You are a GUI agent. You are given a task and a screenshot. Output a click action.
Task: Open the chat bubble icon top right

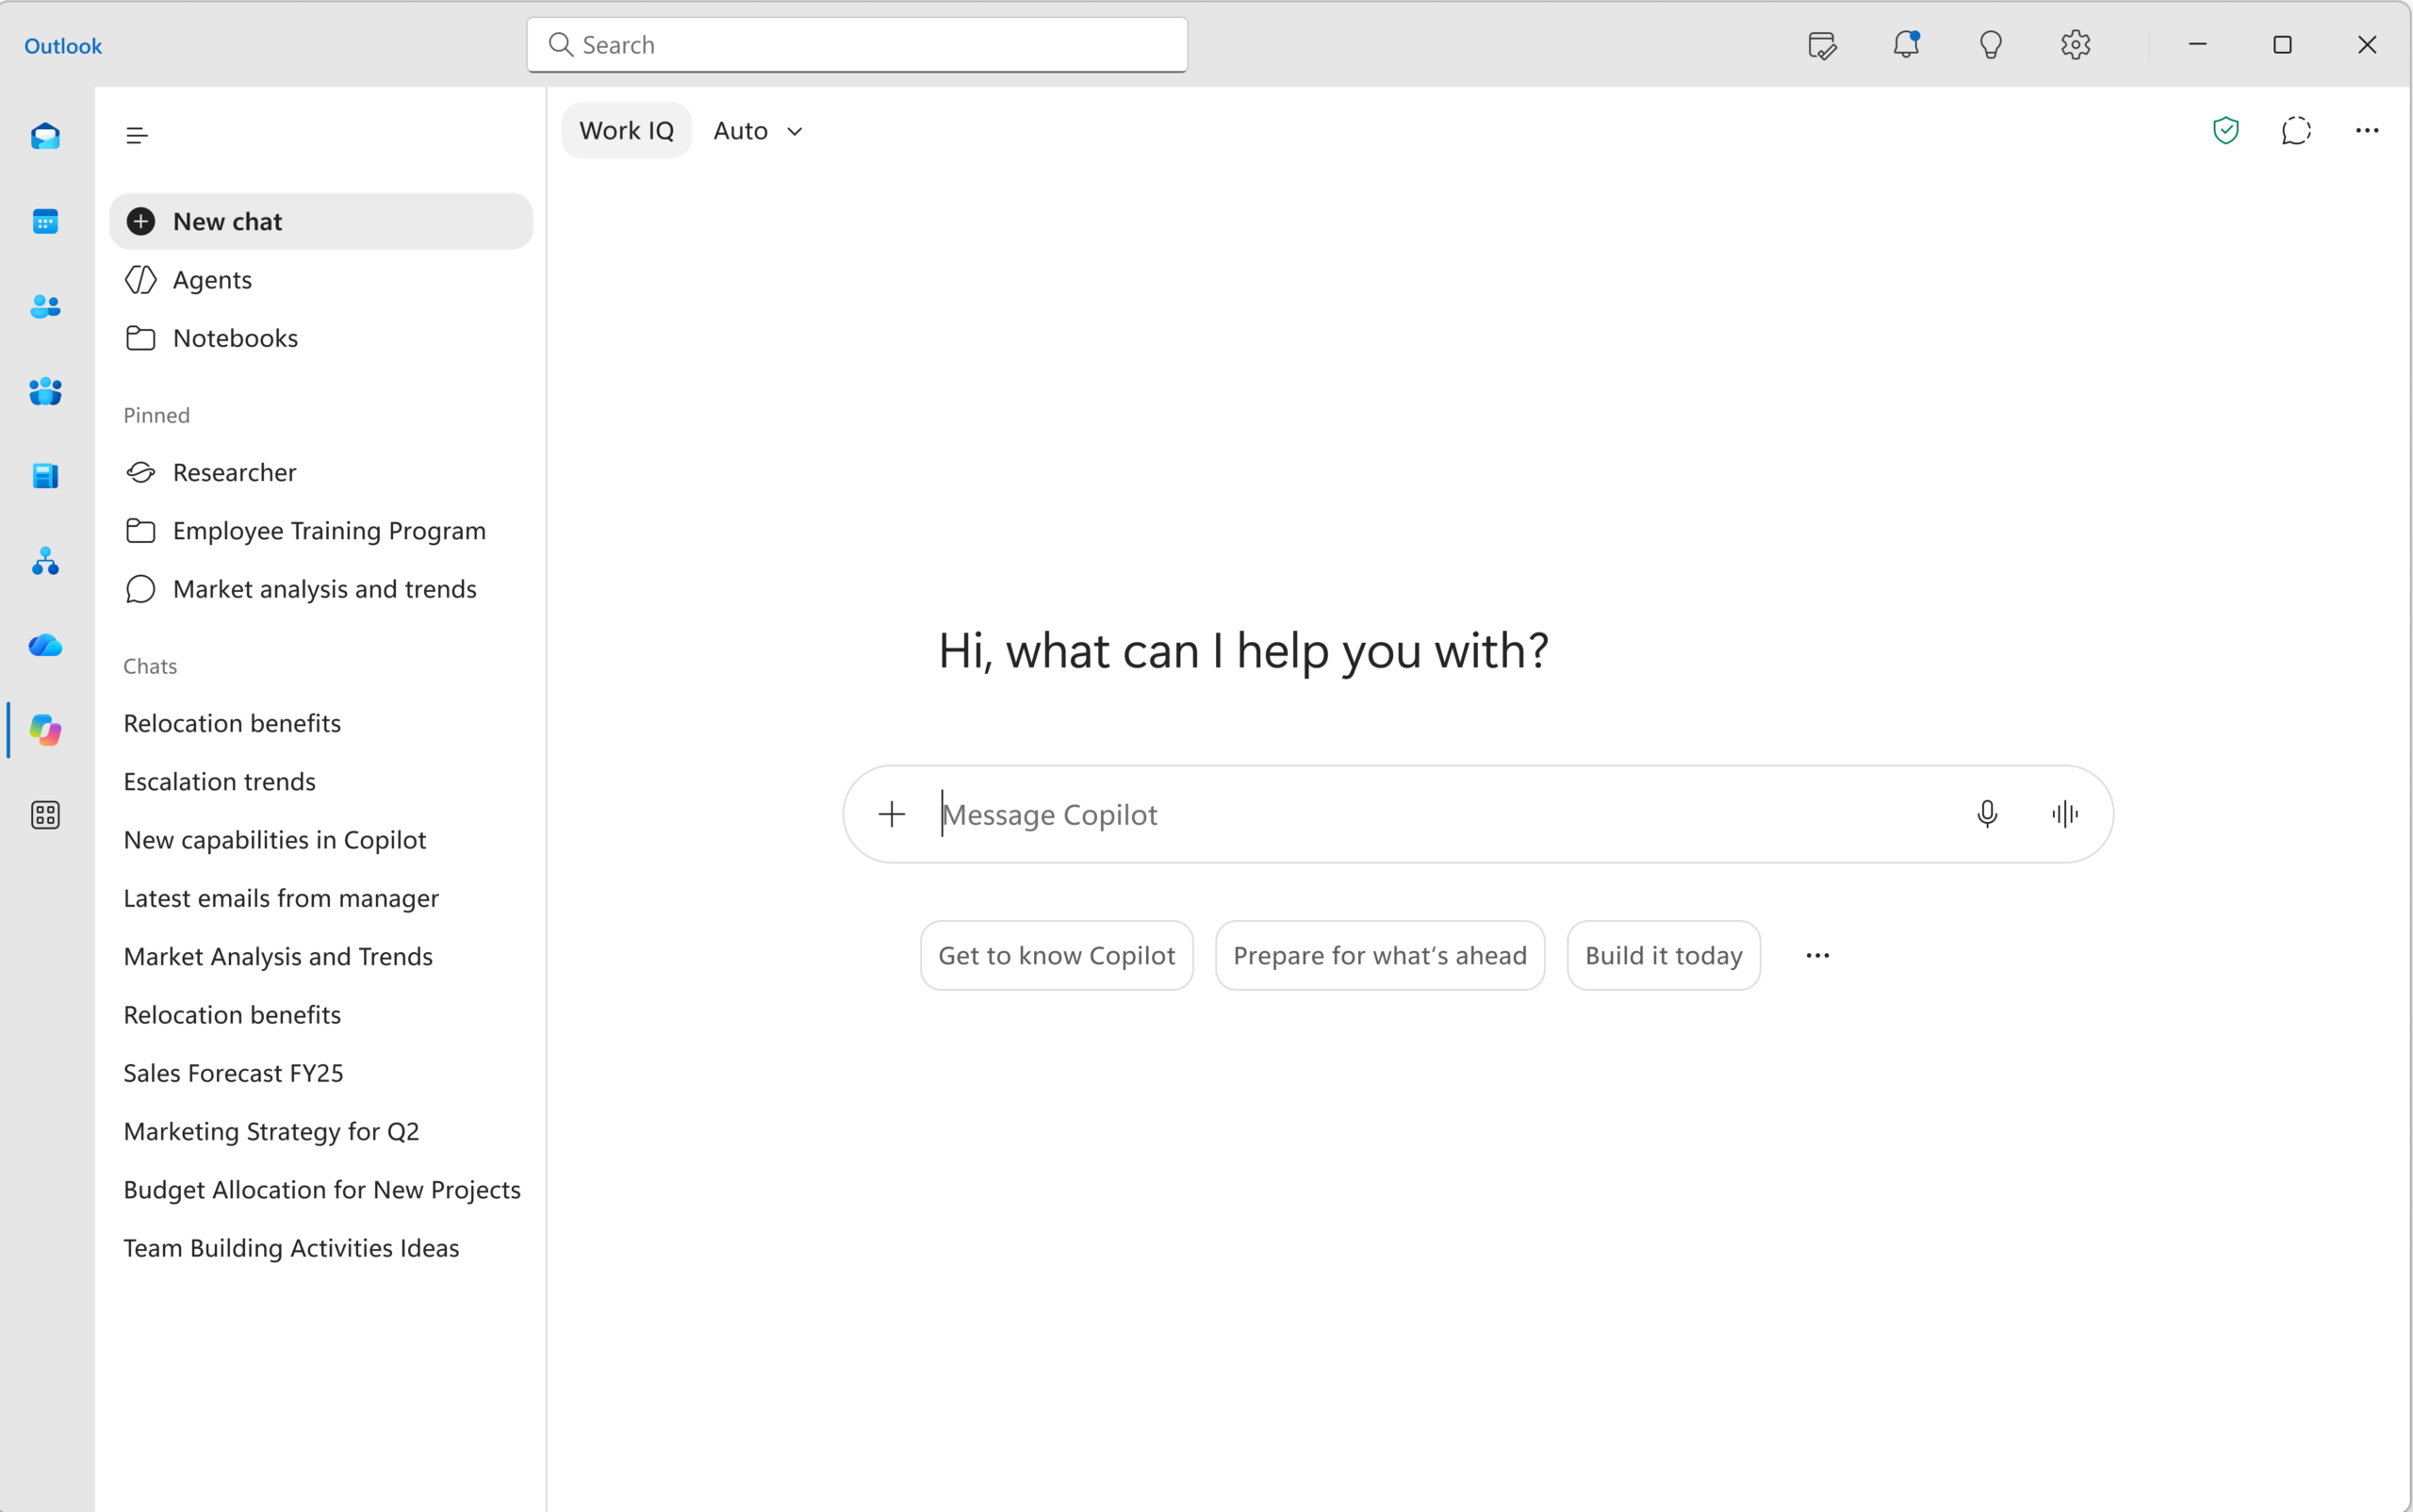point(2296,131)
